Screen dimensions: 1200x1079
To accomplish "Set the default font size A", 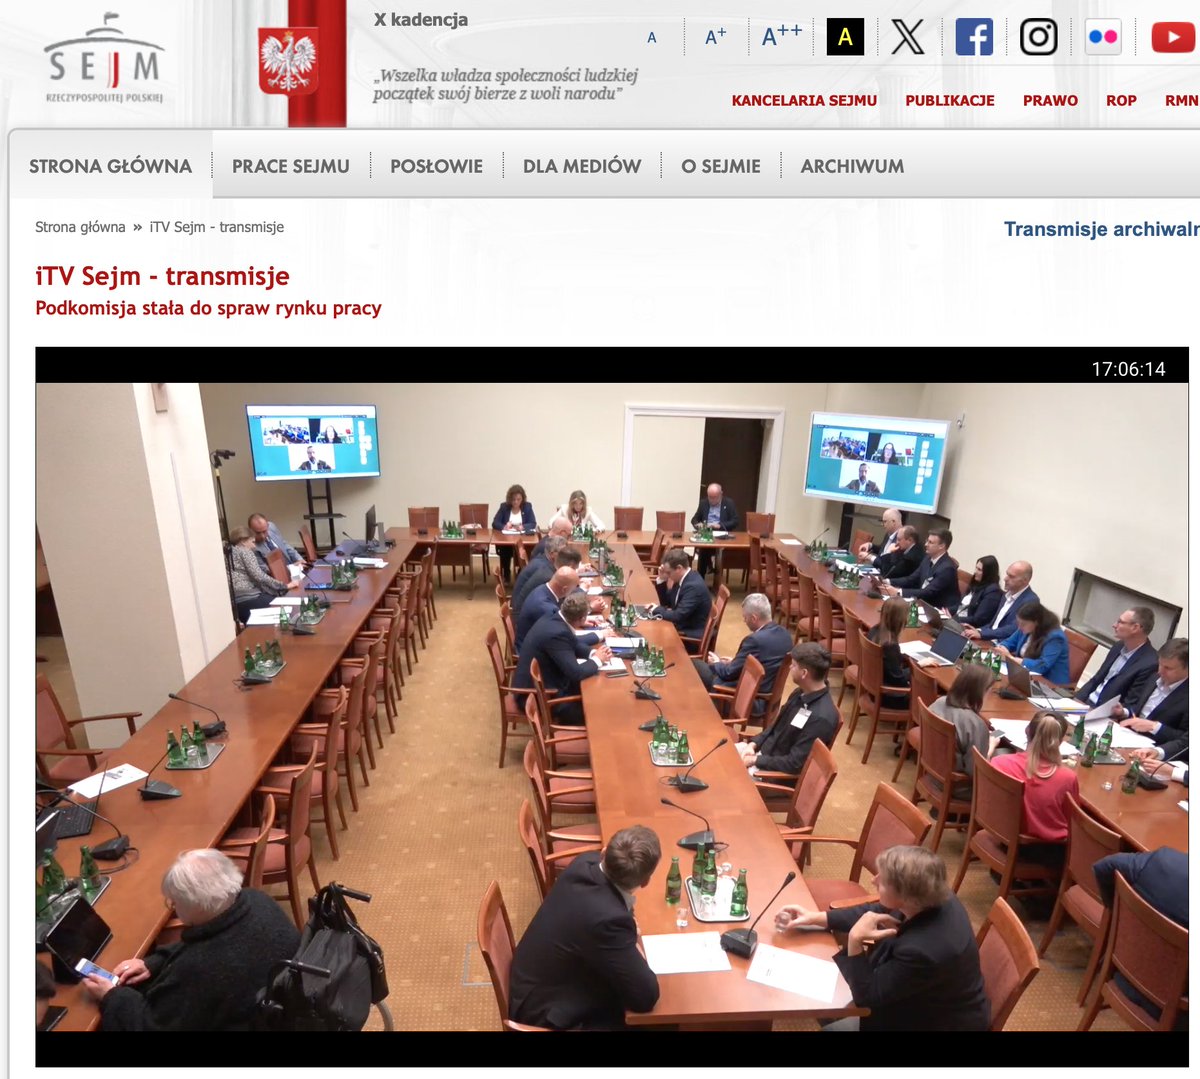I will (x=652, y=38).
